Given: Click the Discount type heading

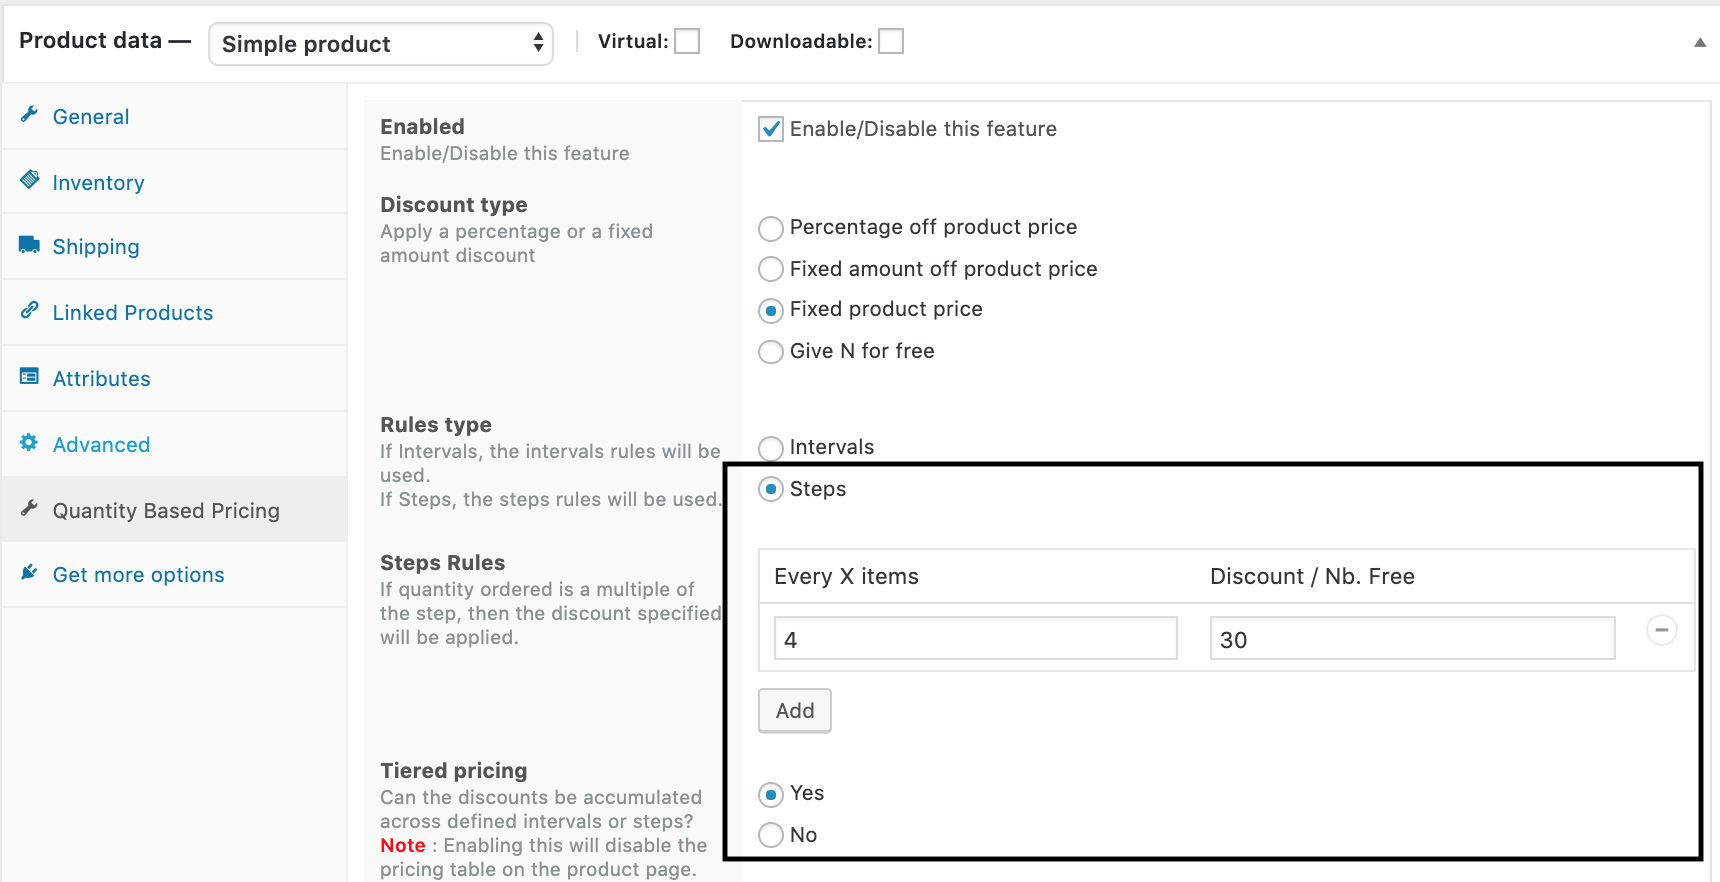Looking at the screenshot, I should [453, 205].
